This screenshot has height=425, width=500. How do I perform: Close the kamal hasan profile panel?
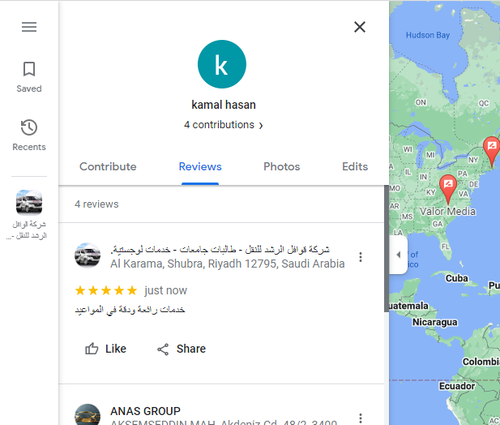360,27
